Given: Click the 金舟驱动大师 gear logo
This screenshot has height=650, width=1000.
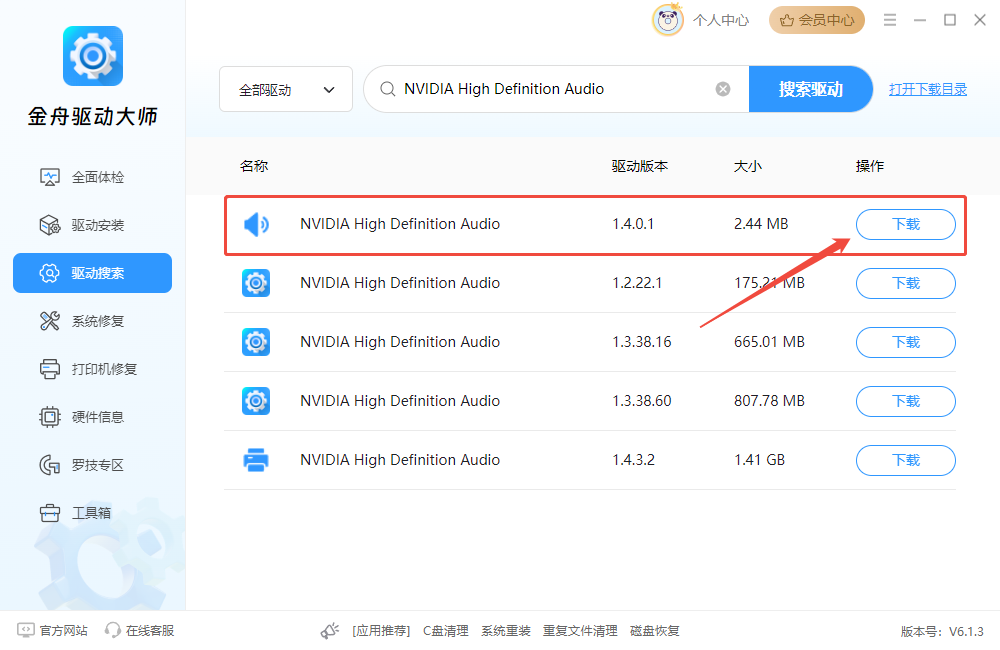Looking at the screenshot, I should pos(92,56).
